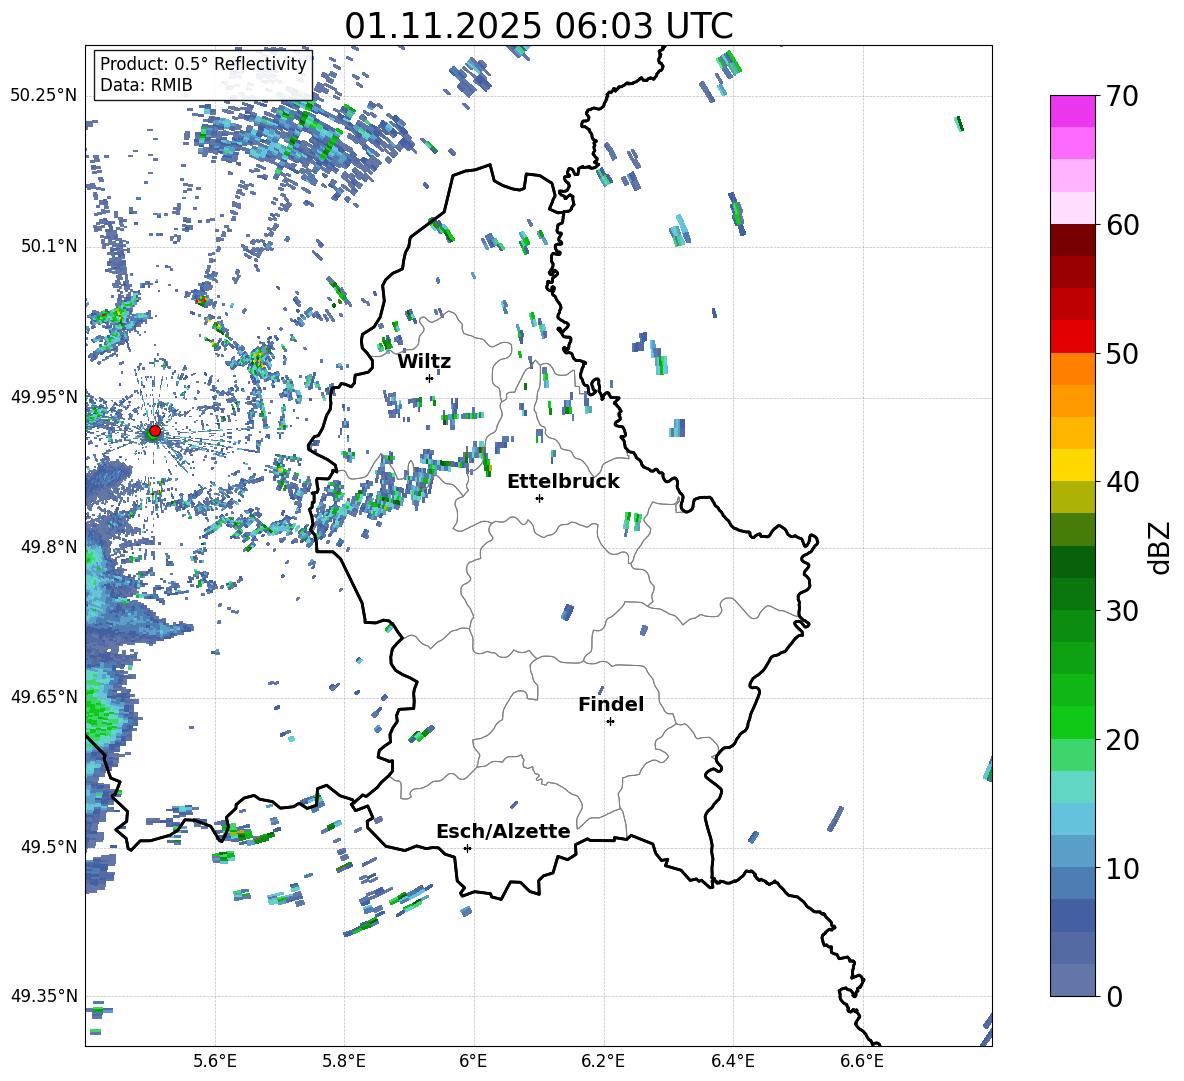Click the dBZ colorbar axis label
The height and width of the screenshot is (1081, 1184).
[x=1158, y=547]
